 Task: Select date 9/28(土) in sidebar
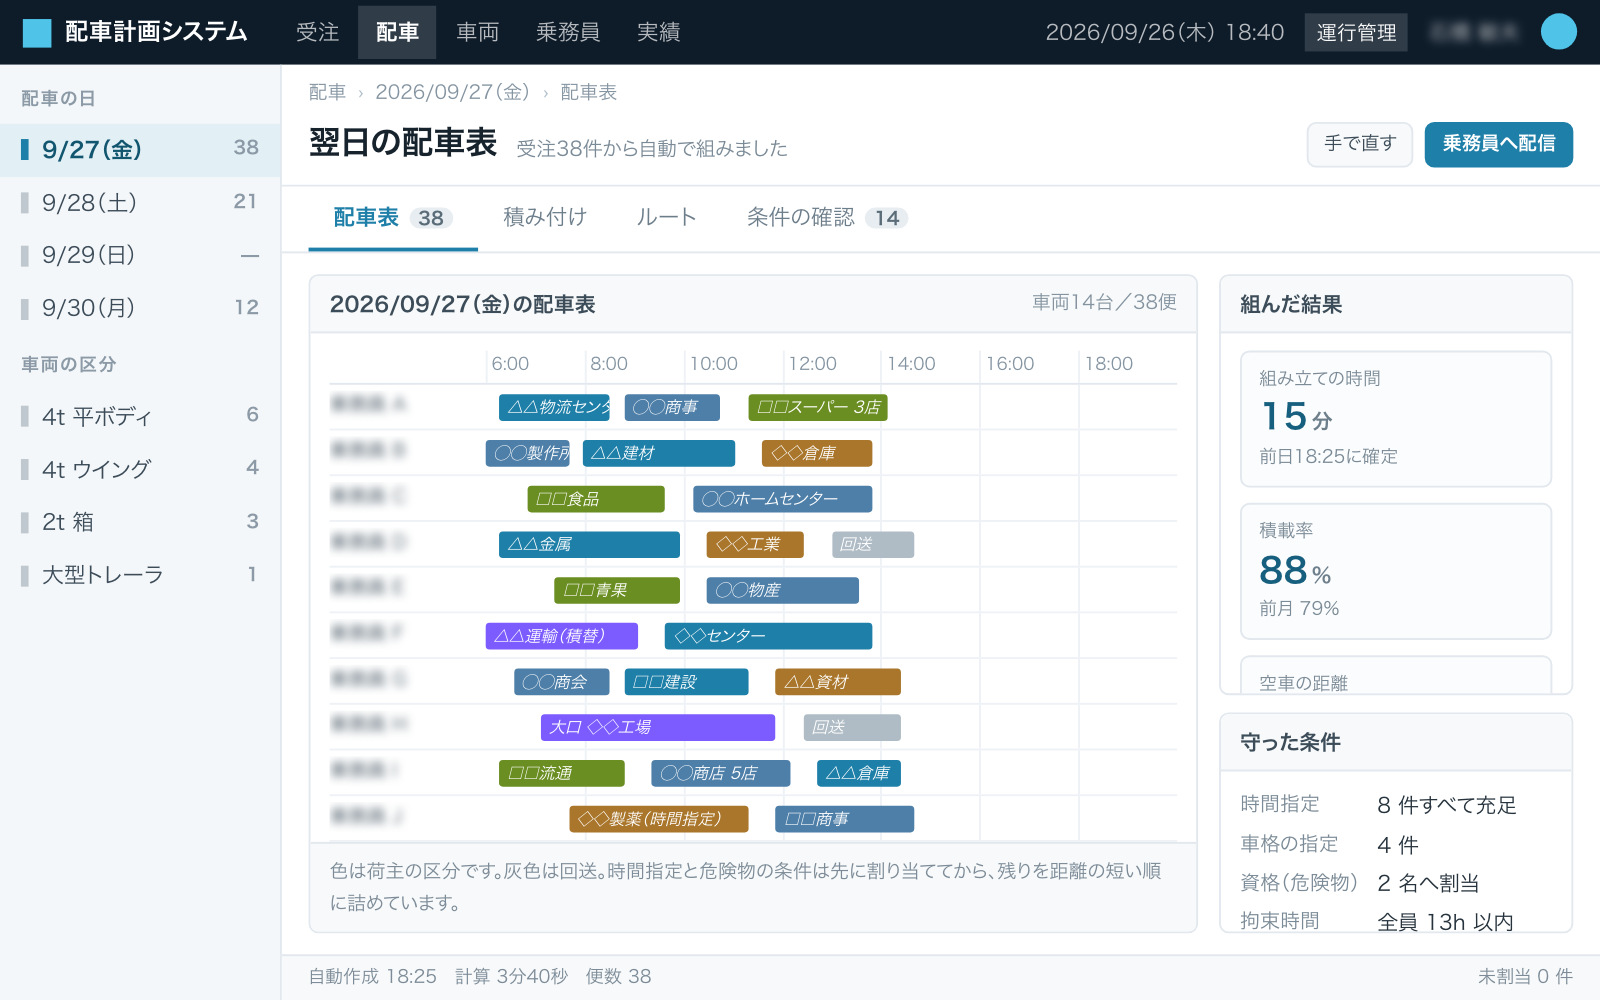[140, 203]
